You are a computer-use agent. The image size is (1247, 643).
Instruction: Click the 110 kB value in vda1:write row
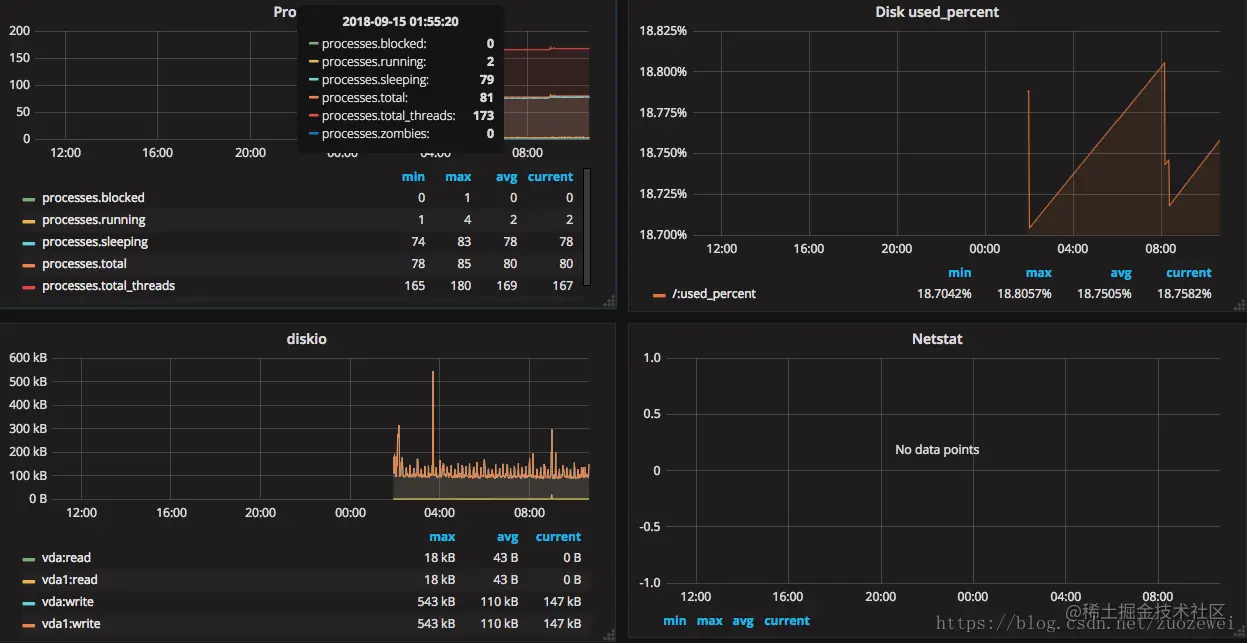coord(499,624)
